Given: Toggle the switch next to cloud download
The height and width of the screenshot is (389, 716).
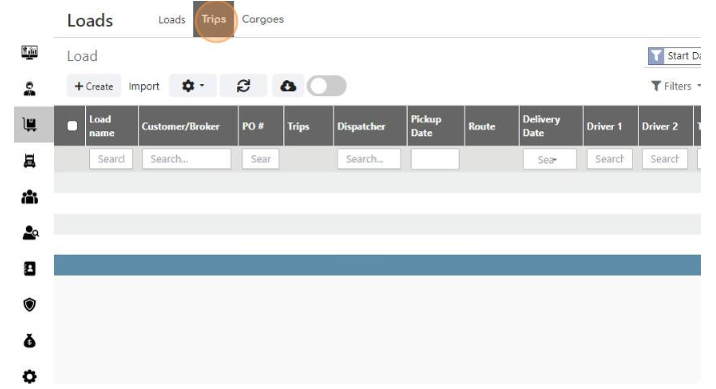Looking at the screenshot, I should point(327,86).
